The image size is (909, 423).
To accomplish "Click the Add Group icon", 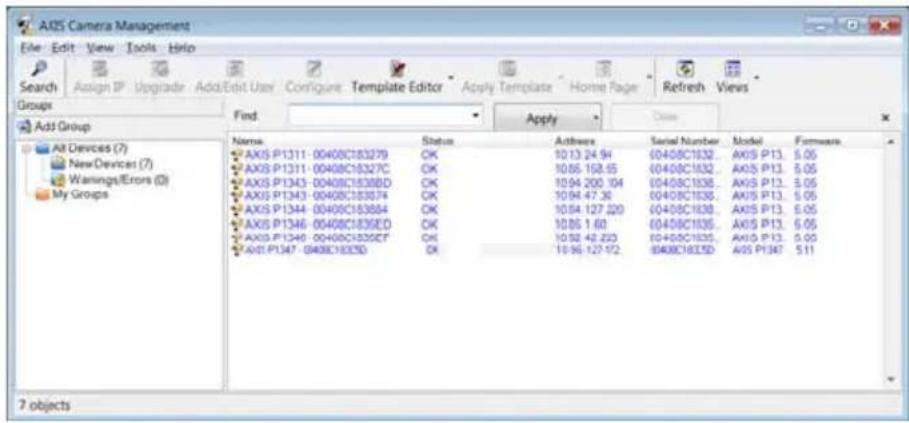I will coord(24,126).
